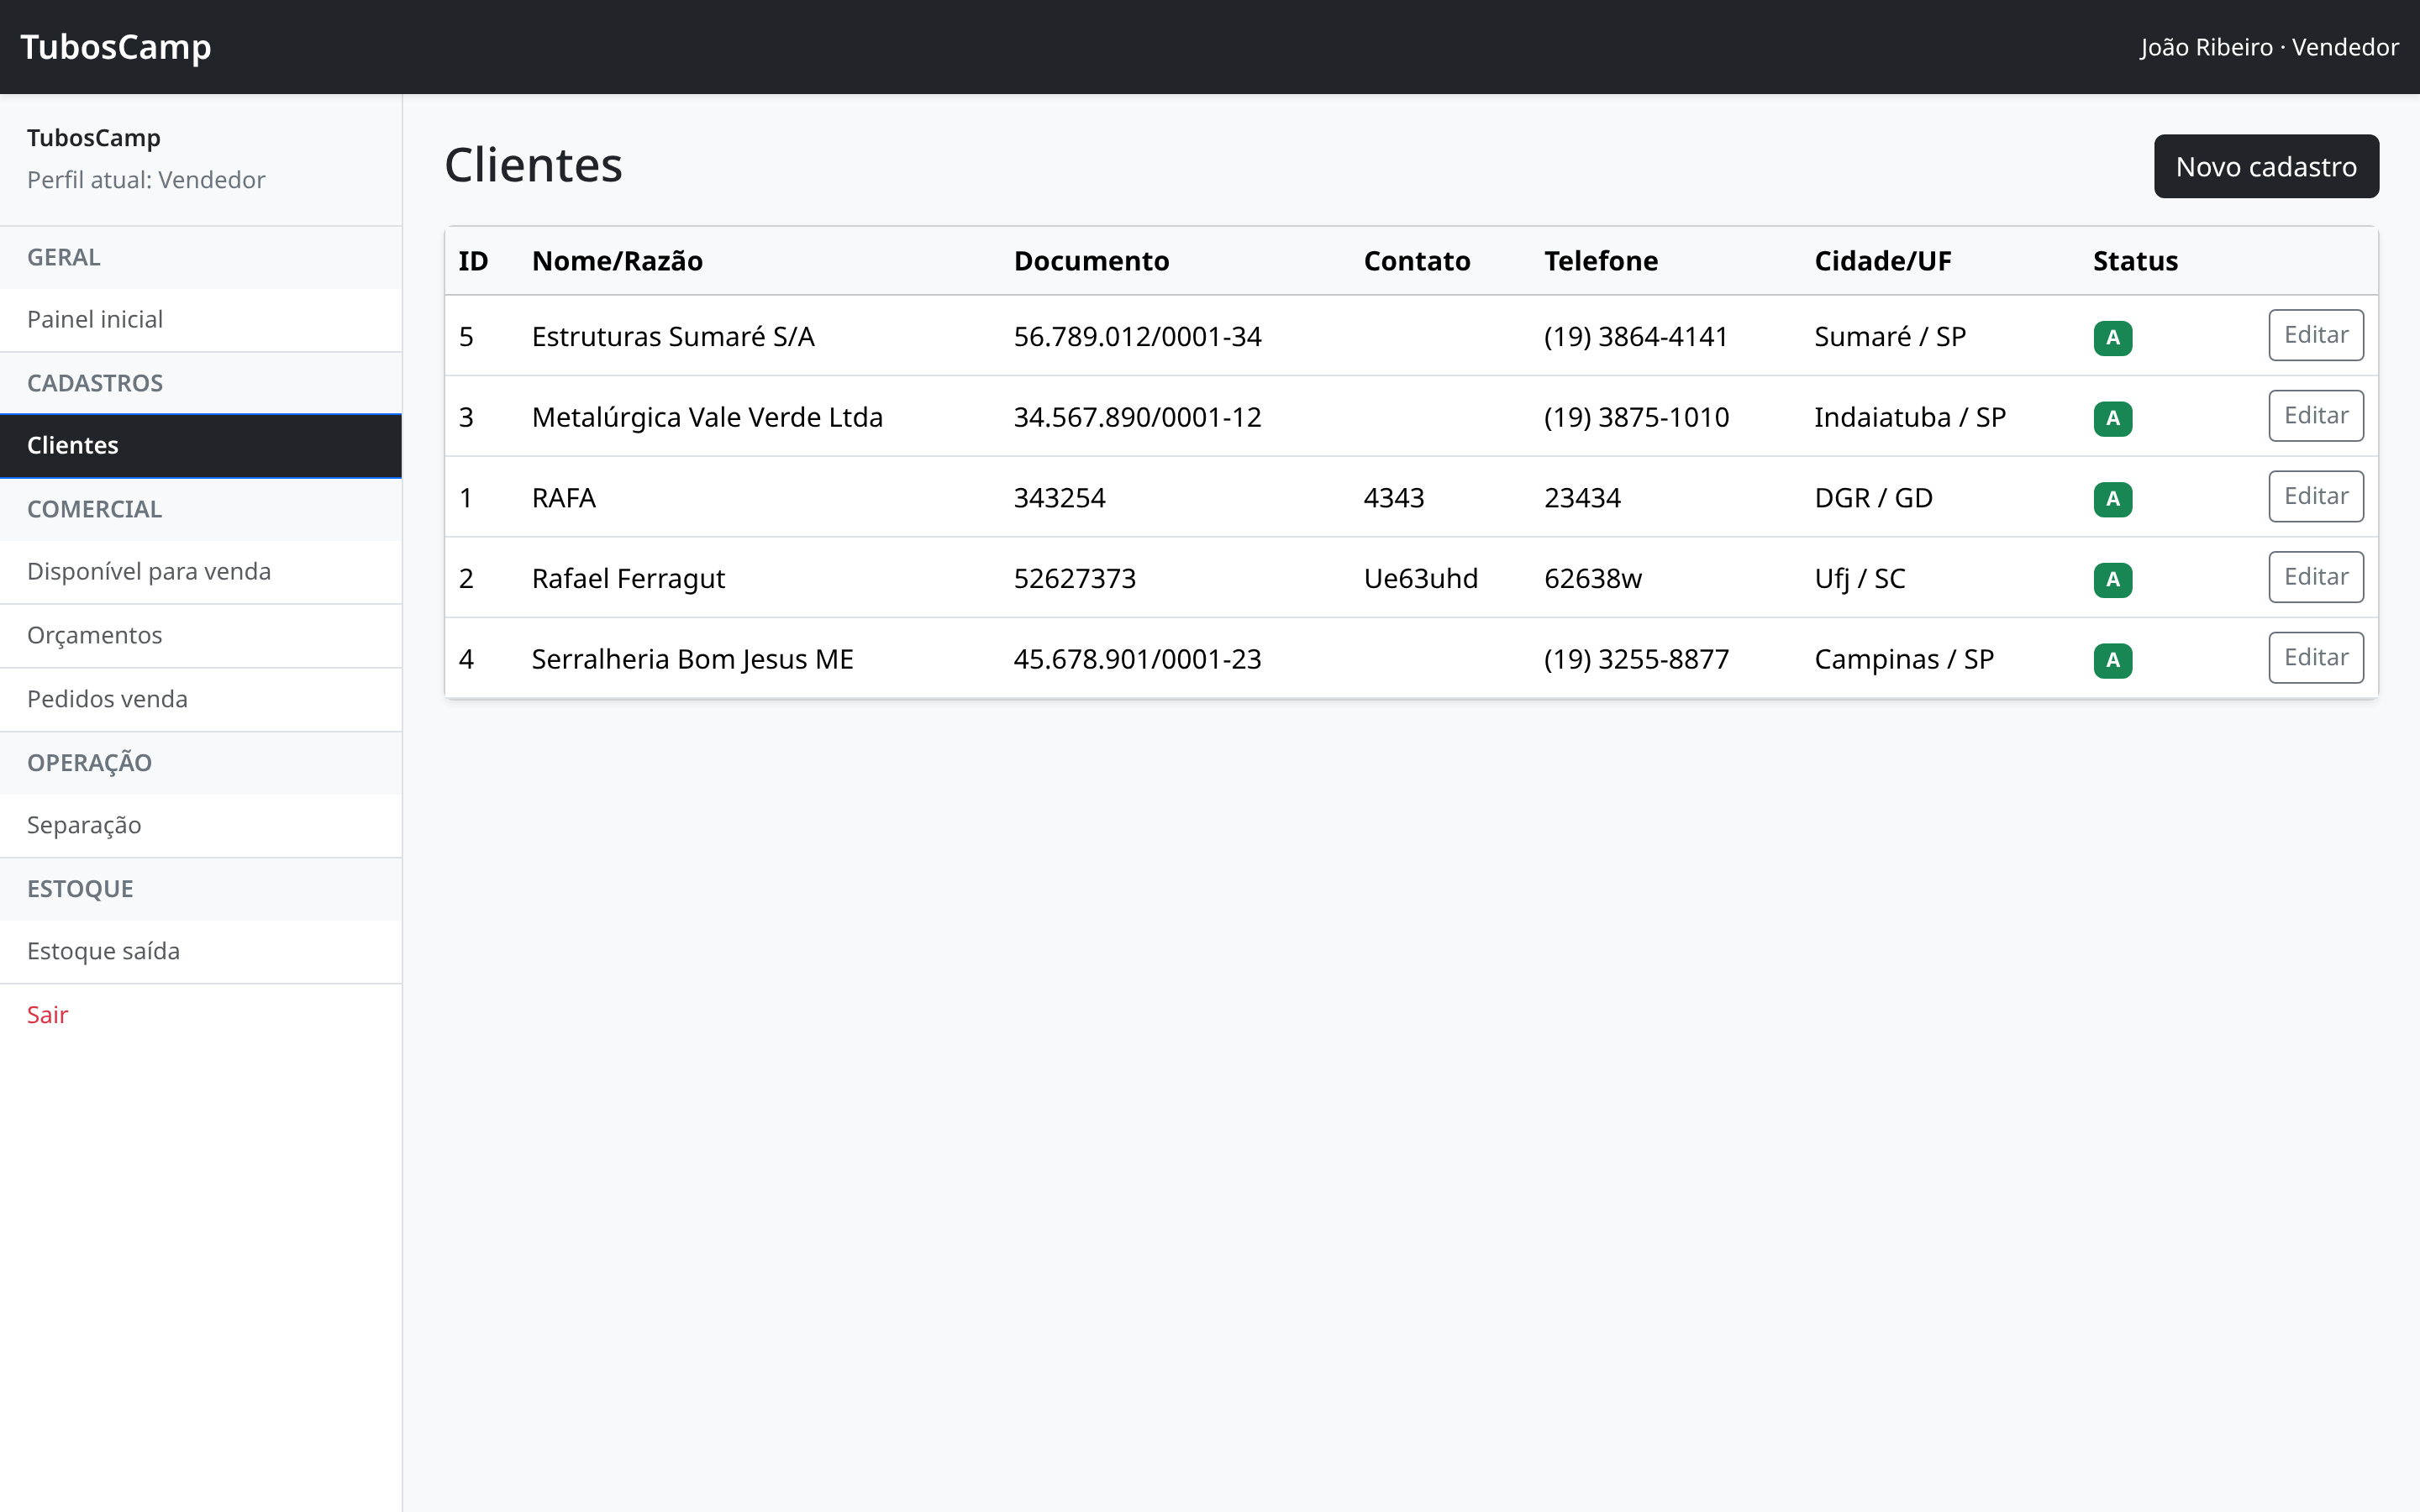2420x1512 pixels.
Task: Open Estoque saída in the sidebar
Action: tap(201, 952)
